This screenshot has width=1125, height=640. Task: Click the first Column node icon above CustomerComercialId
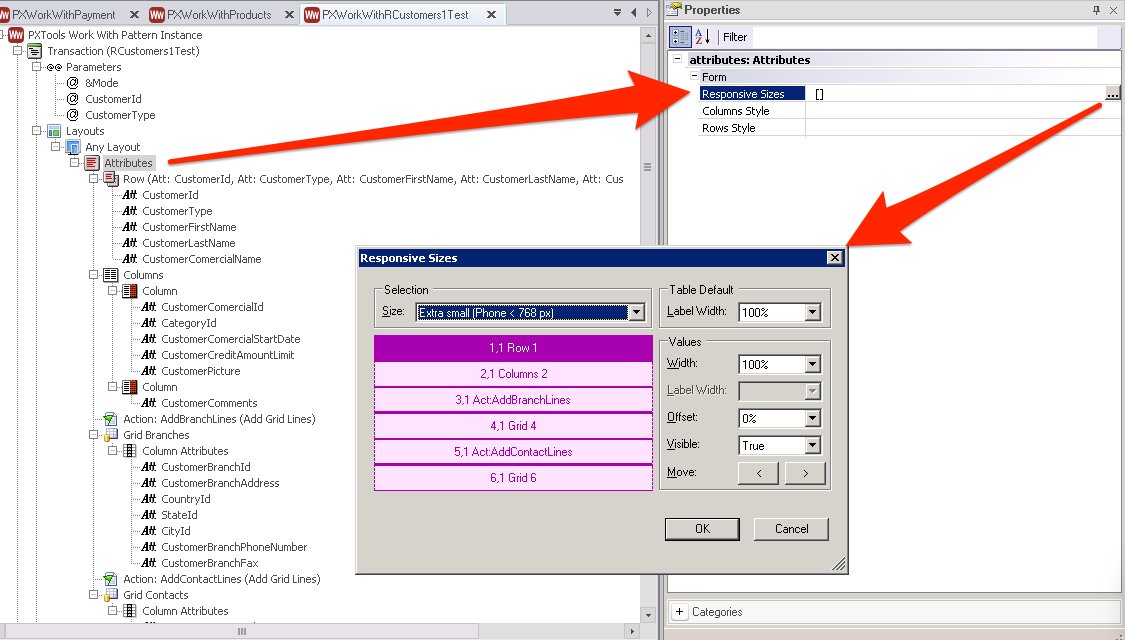130,291
